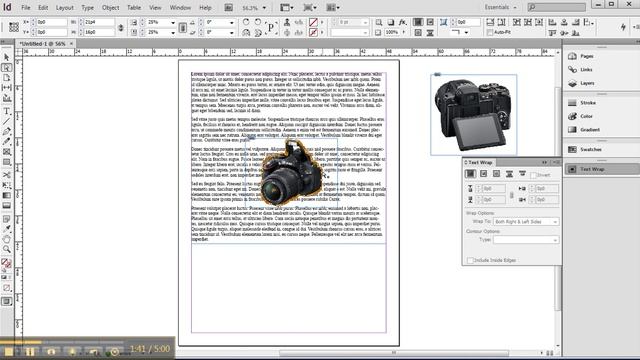Screen dimensions: 640x360
Task: Open the Swatches panel
Action: (x=591, y=149)
